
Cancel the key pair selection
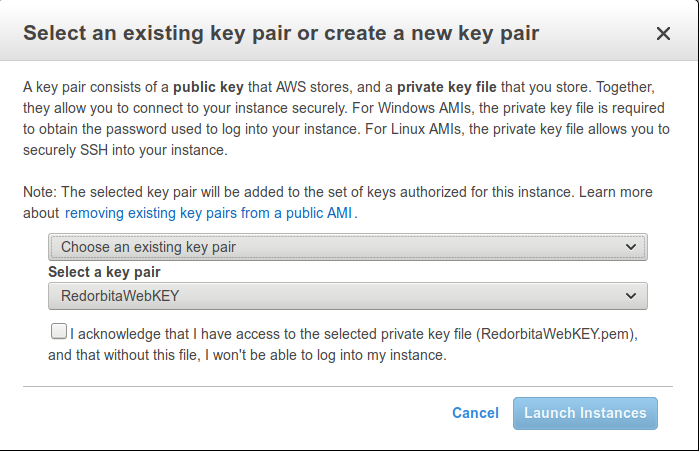(475, 413)
